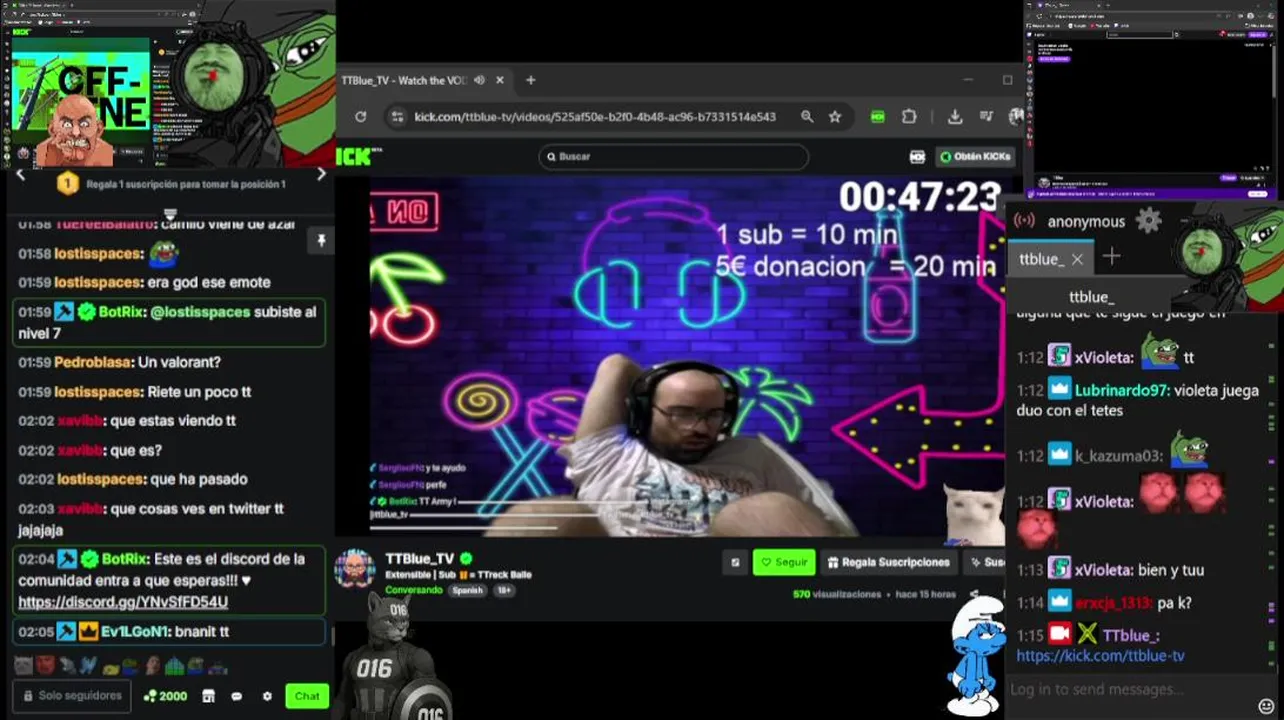This screenshot has height=720, width=1284.
Task: Click the small square icon left of Seguir
Action: [x=735, y=563]
